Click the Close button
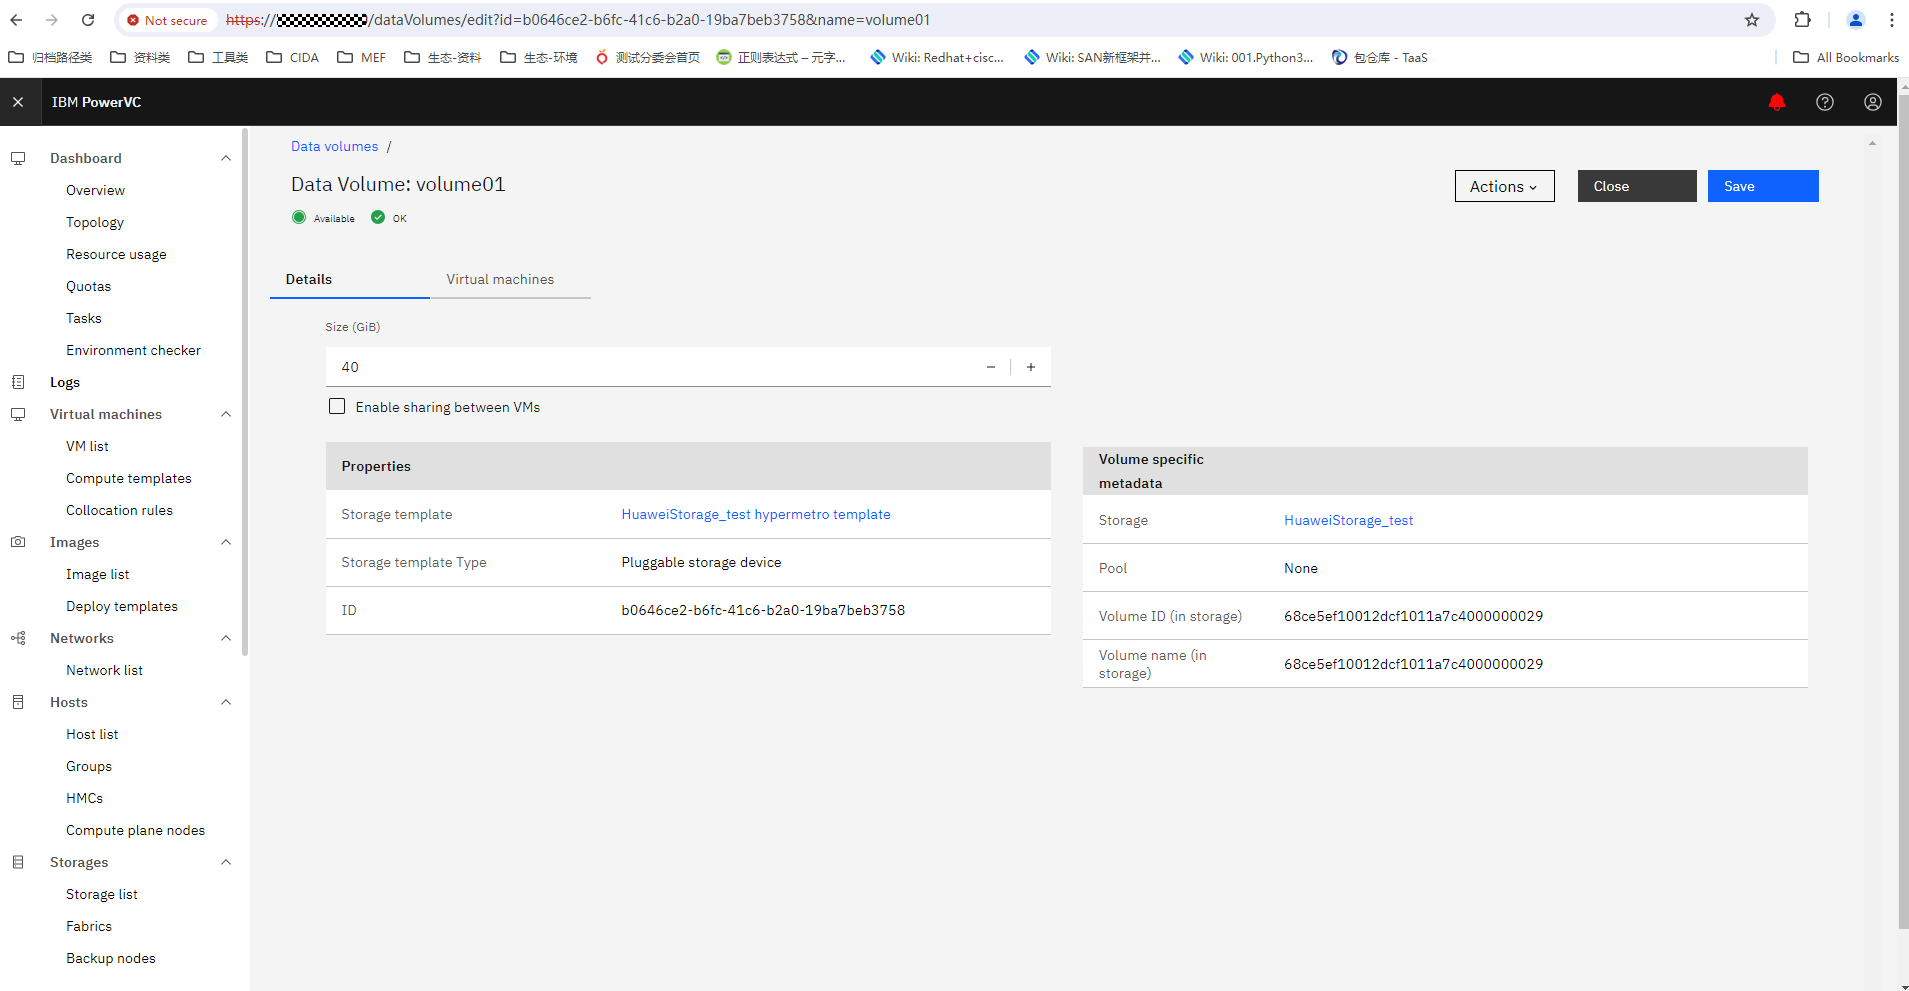Image resolution: width=1909 pixels, height=991 pixels. (1637, 186)
